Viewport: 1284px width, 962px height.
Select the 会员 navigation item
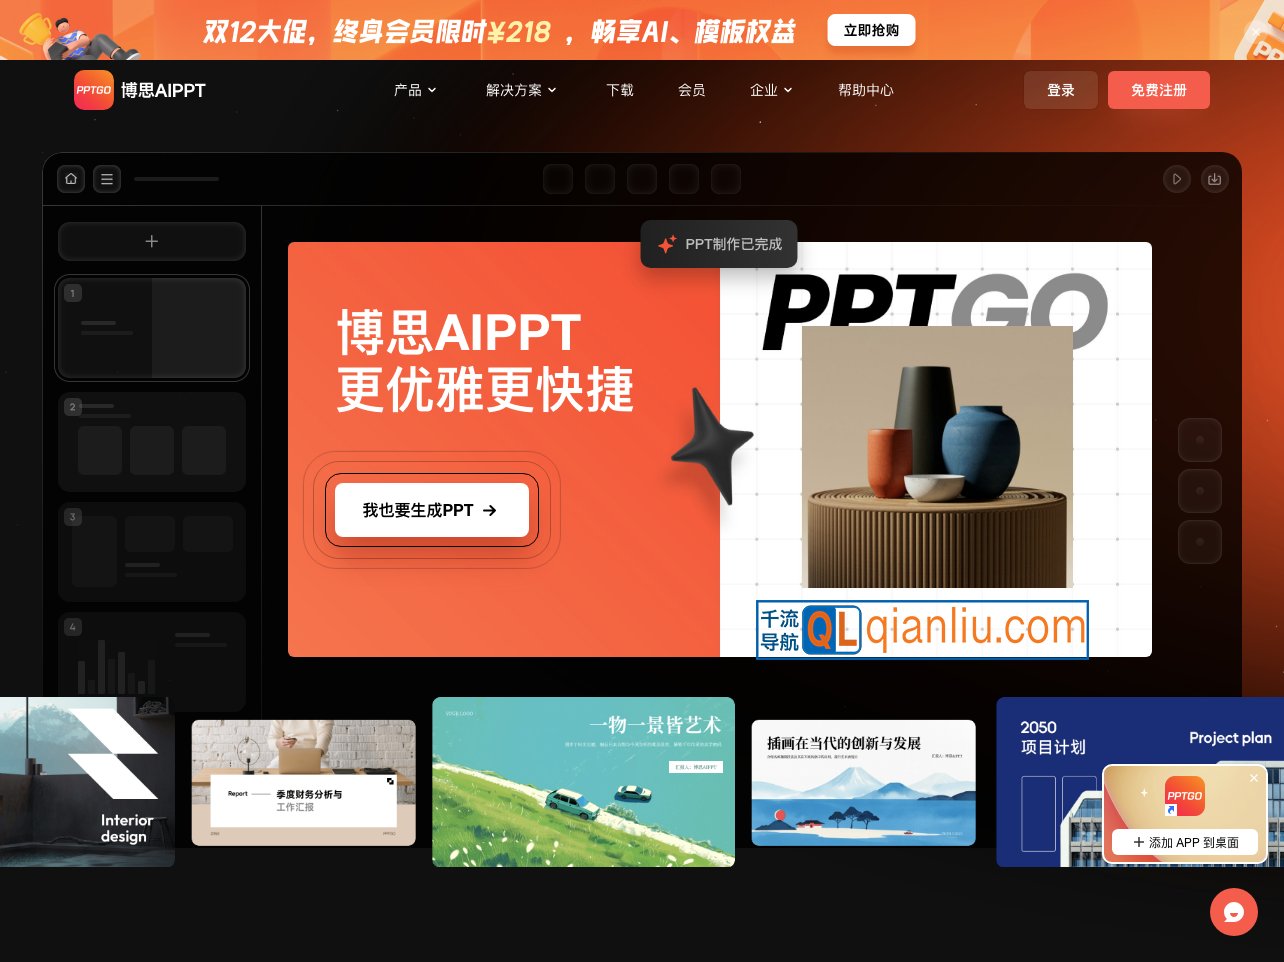(x=692, y=90)
